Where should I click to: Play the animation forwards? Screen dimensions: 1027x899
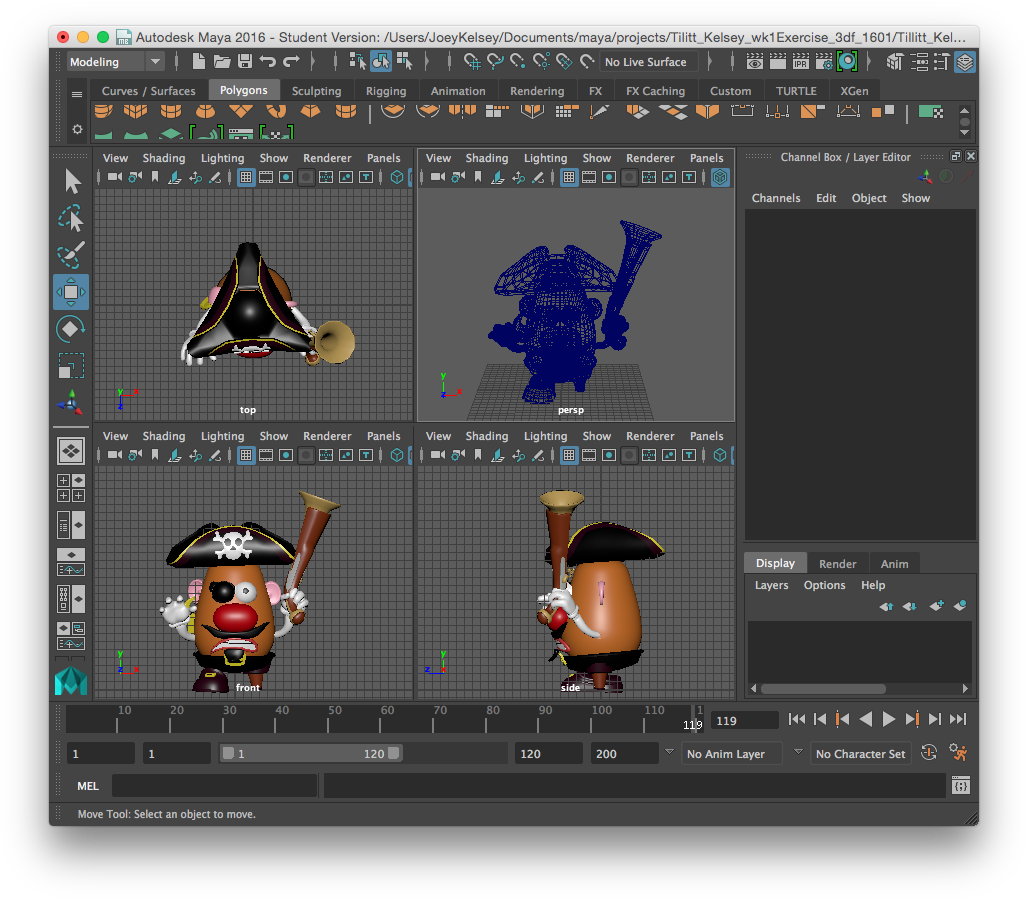(x=888, y=720)
